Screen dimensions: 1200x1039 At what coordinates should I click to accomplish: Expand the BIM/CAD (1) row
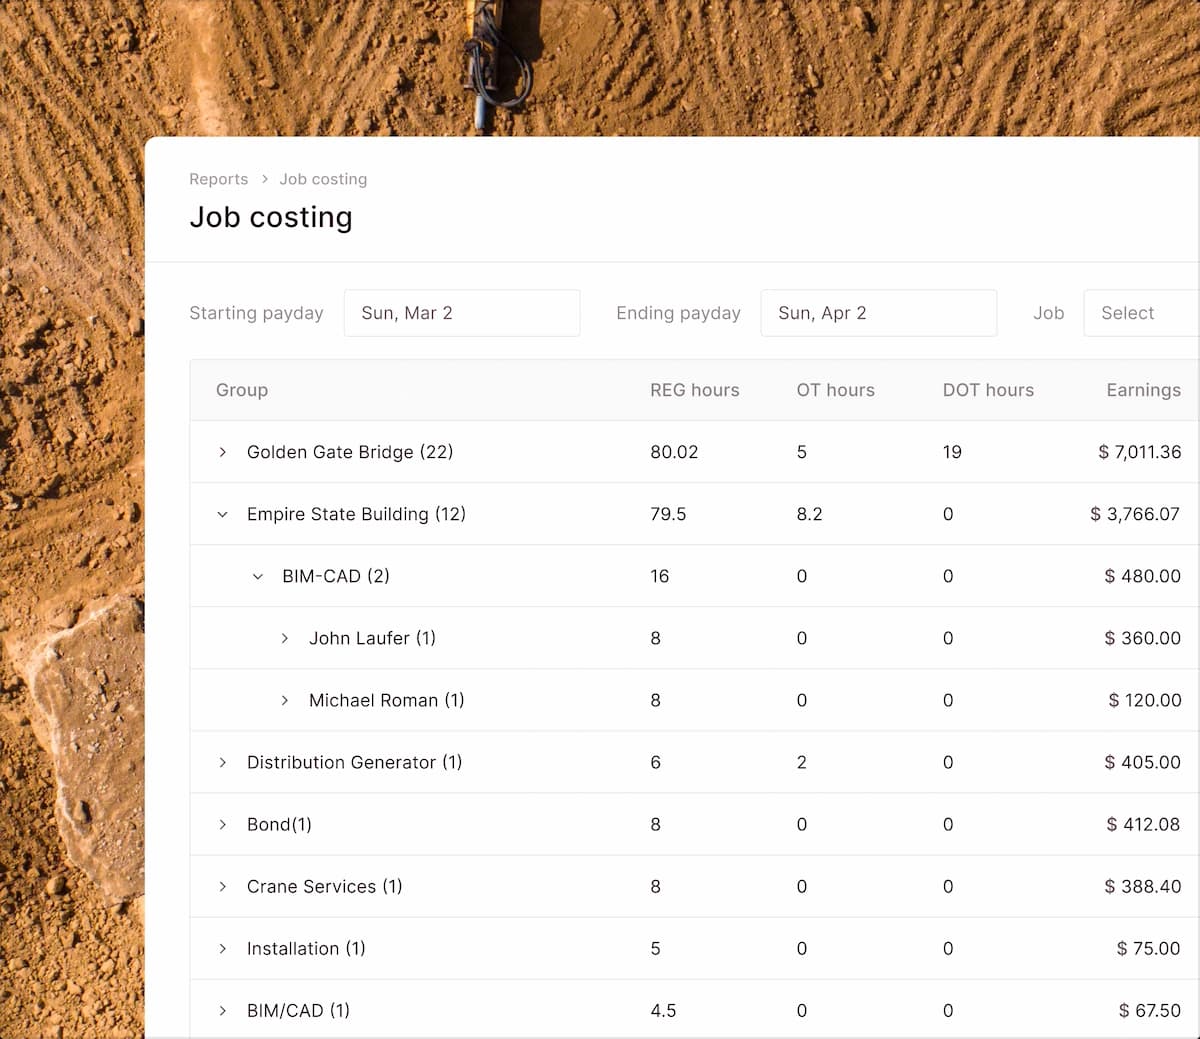click(x=222, y=1010)
